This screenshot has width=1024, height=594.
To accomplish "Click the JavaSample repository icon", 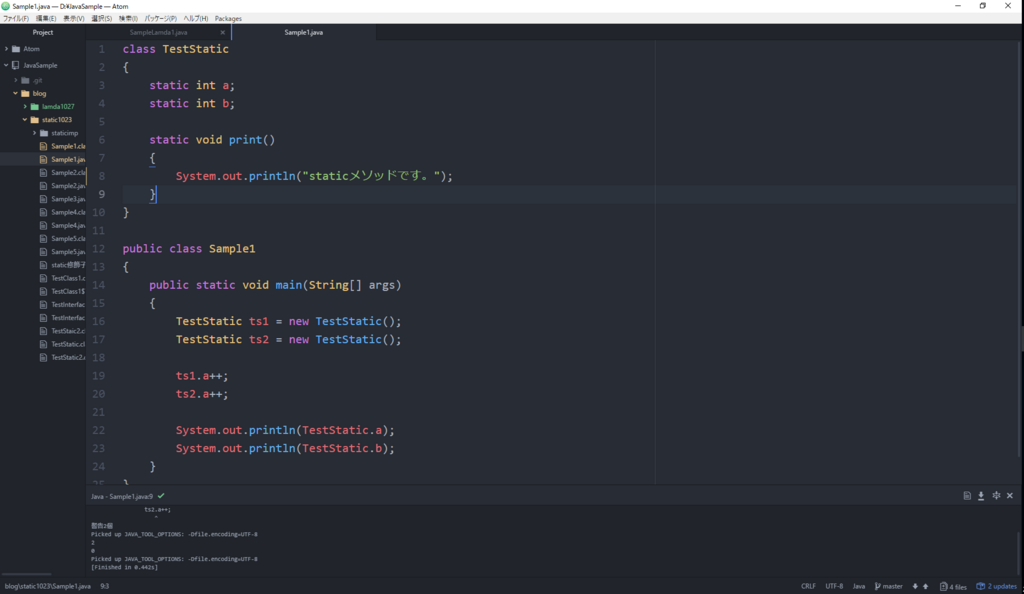I will point(16,65).
